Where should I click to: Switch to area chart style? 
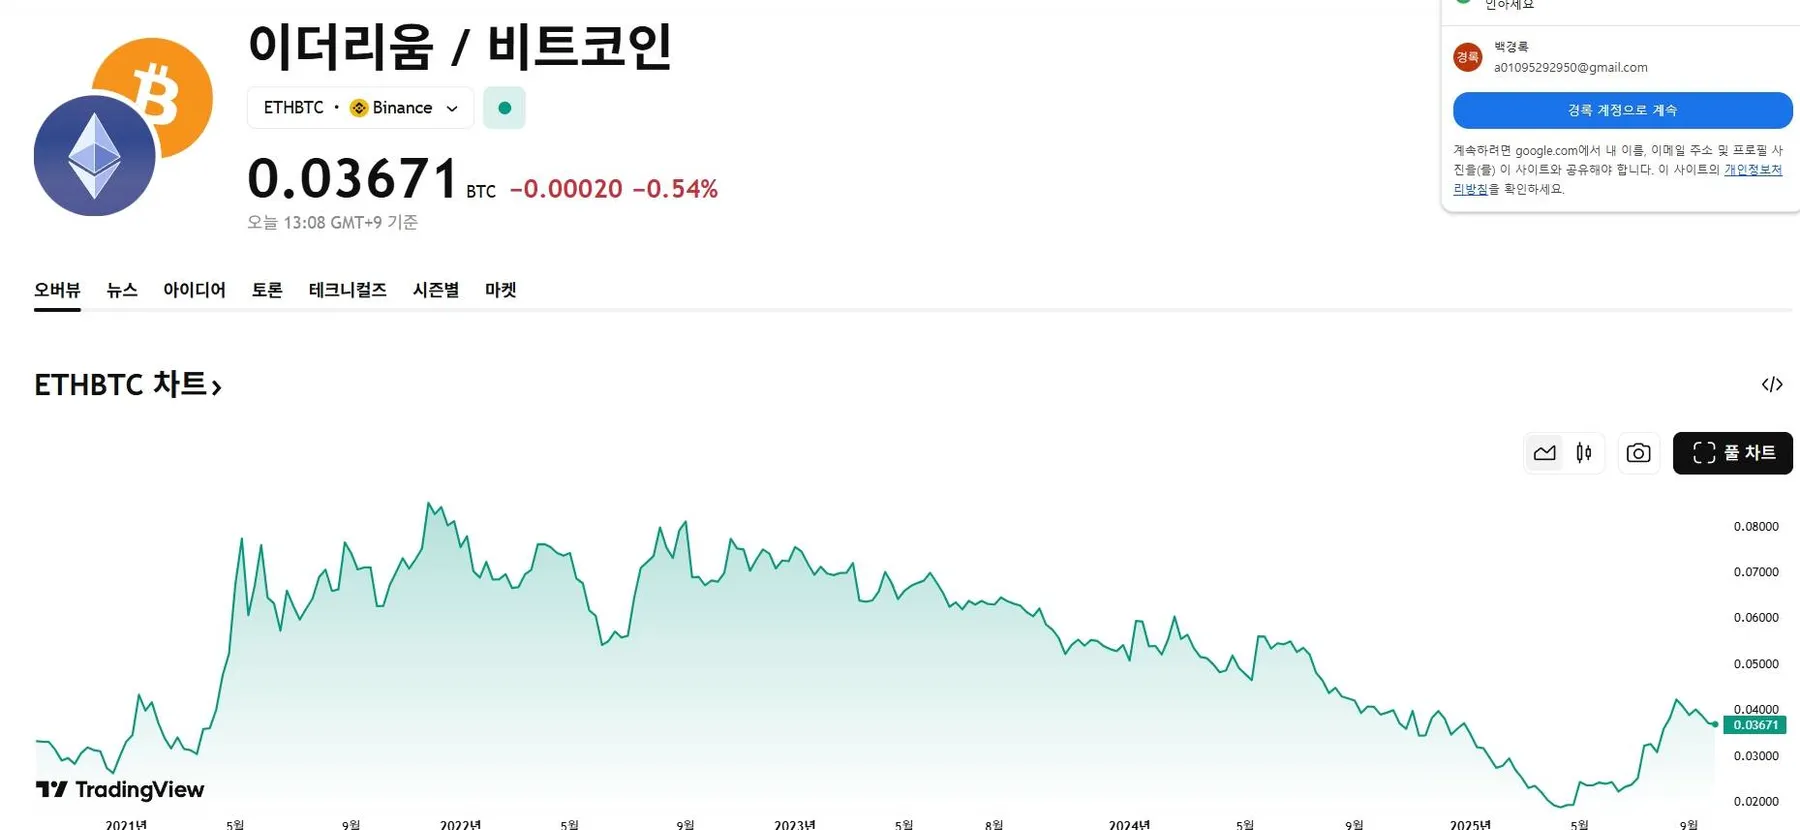(1544, 453)
